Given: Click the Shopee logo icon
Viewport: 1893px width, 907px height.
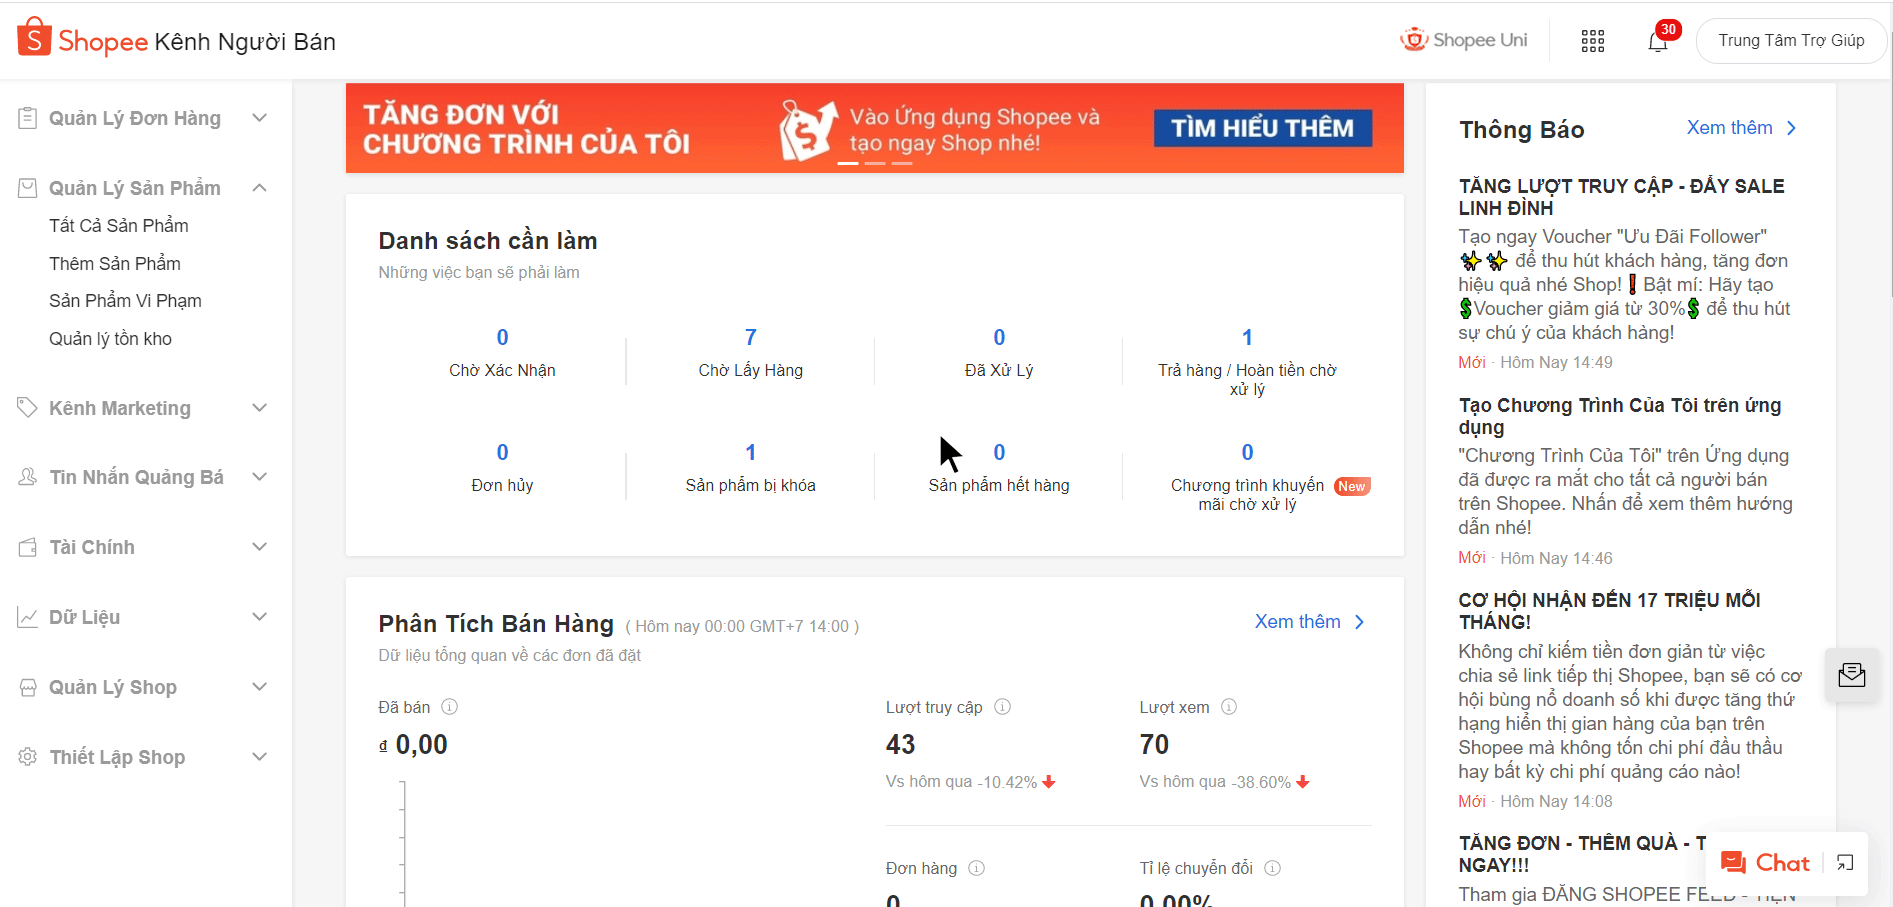Looking at the screenshot, I should 34,37.
